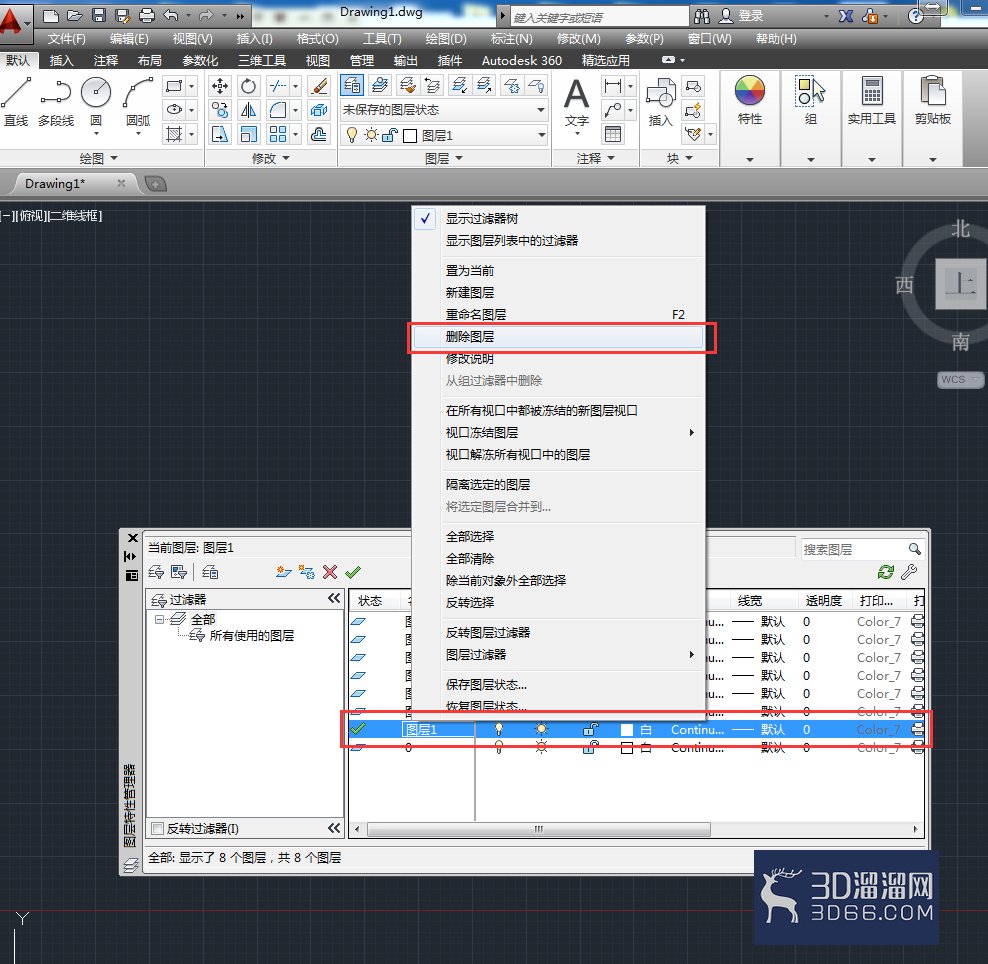Click 隔离选定的图层 in context menu
Screen dimensions: 988x964
pos(558,485)
